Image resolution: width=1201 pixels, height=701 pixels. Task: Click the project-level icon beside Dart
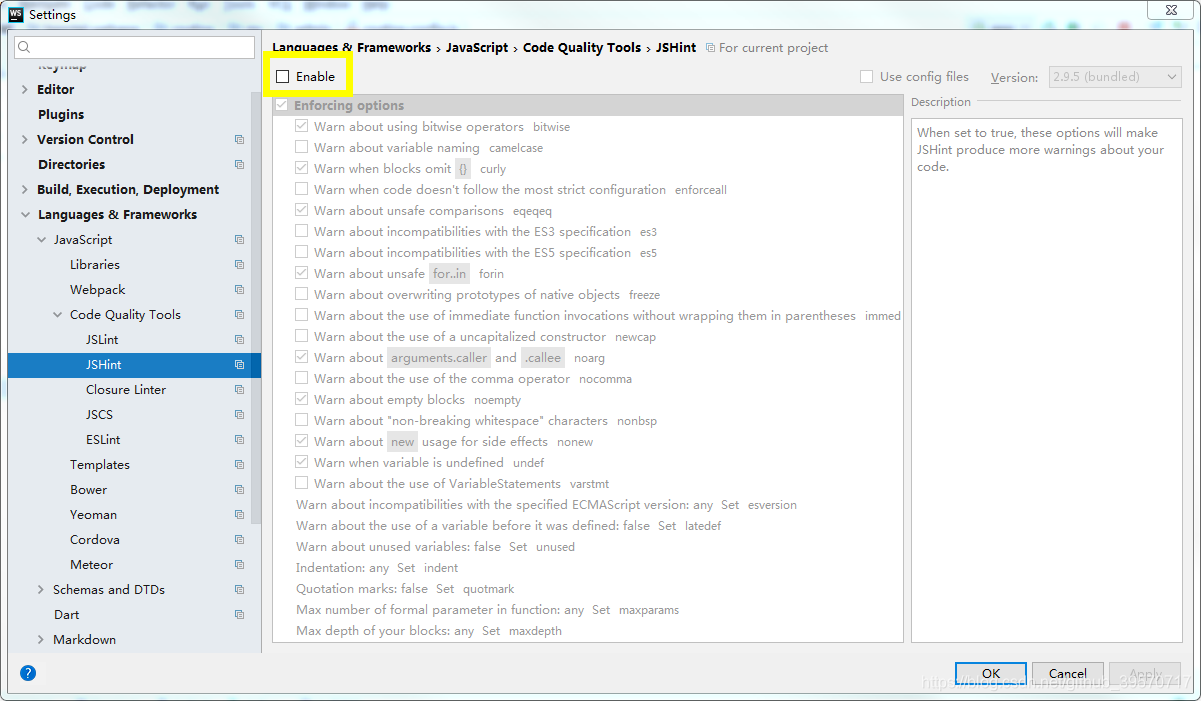(x=239, y=615)
